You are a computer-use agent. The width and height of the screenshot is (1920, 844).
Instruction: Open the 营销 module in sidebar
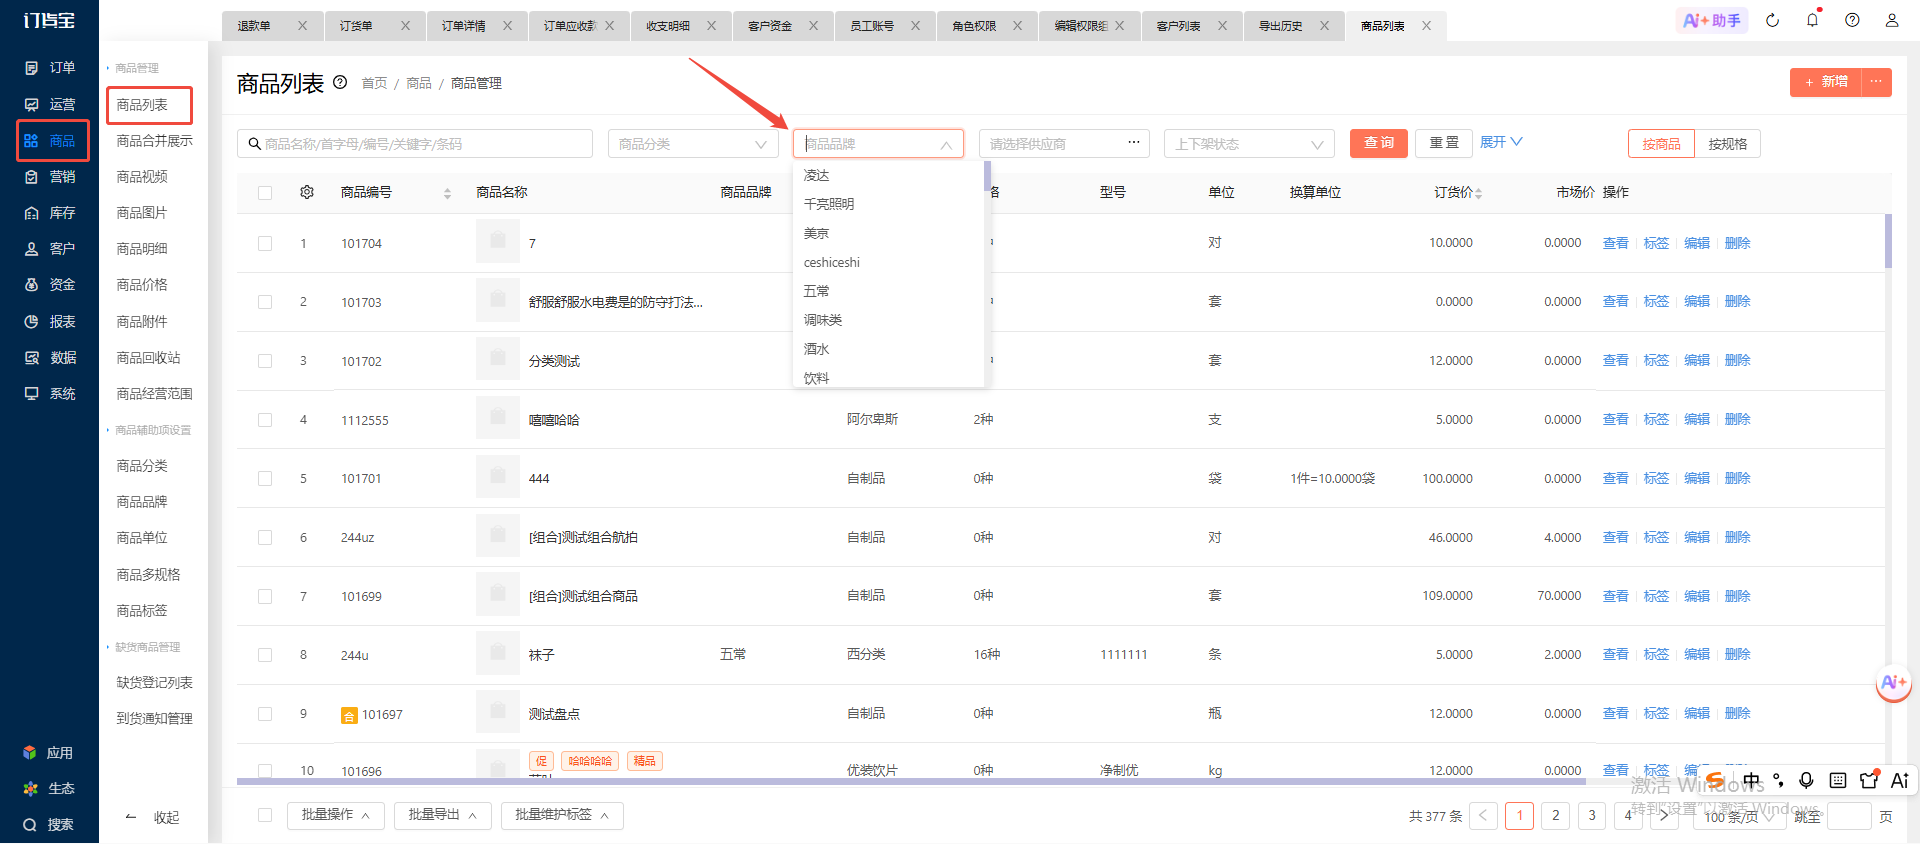[50, 177]
